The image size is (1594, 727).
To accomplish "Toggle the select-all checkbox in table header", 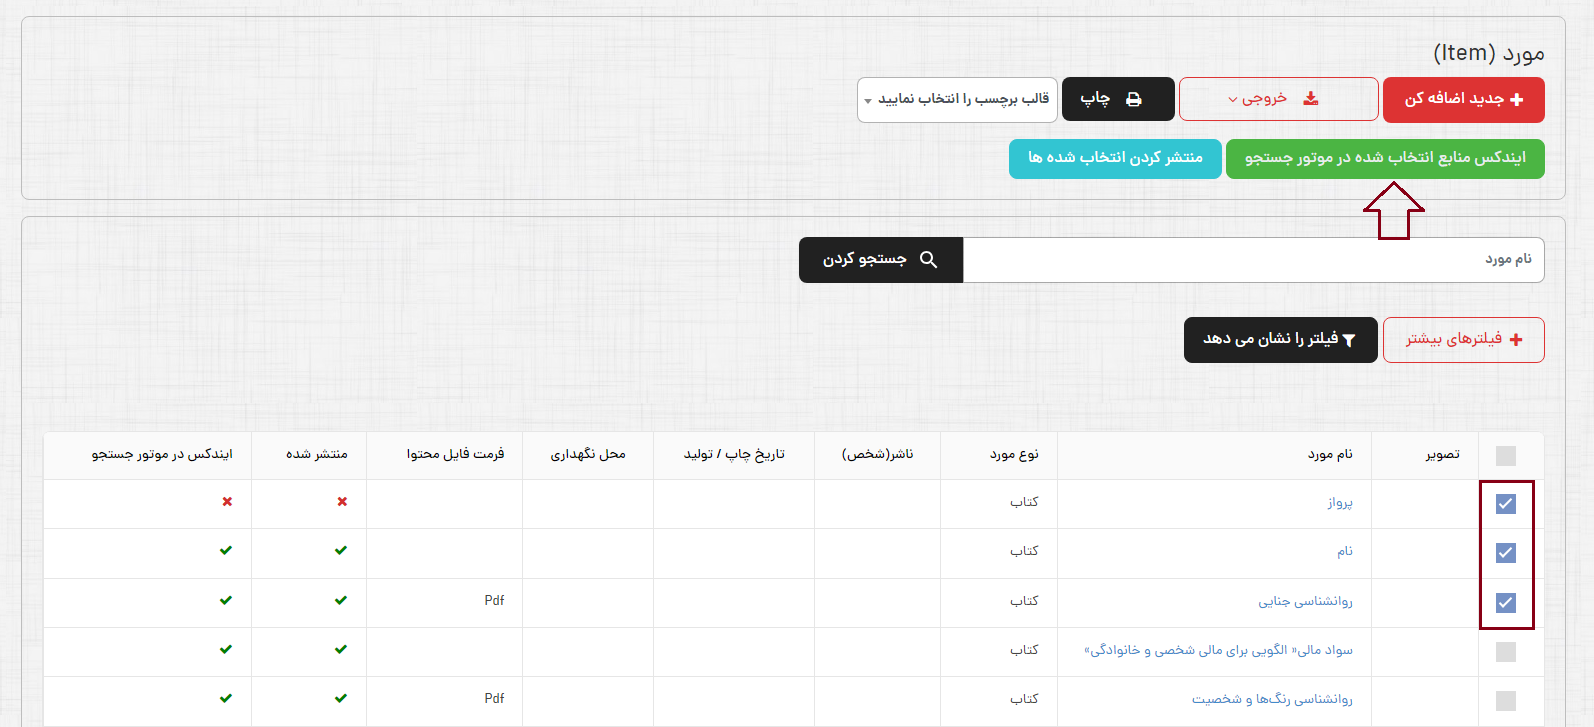I will 1505,456.
